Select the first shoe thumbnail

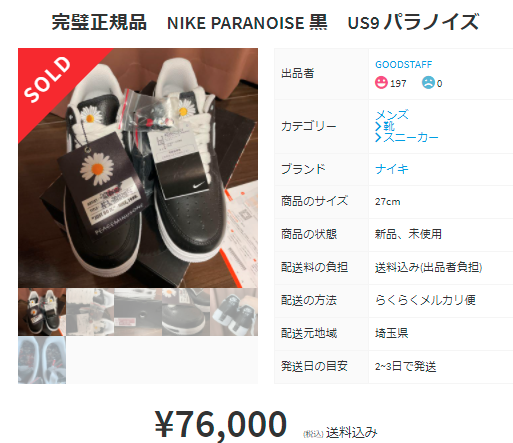tap(42, 312)
